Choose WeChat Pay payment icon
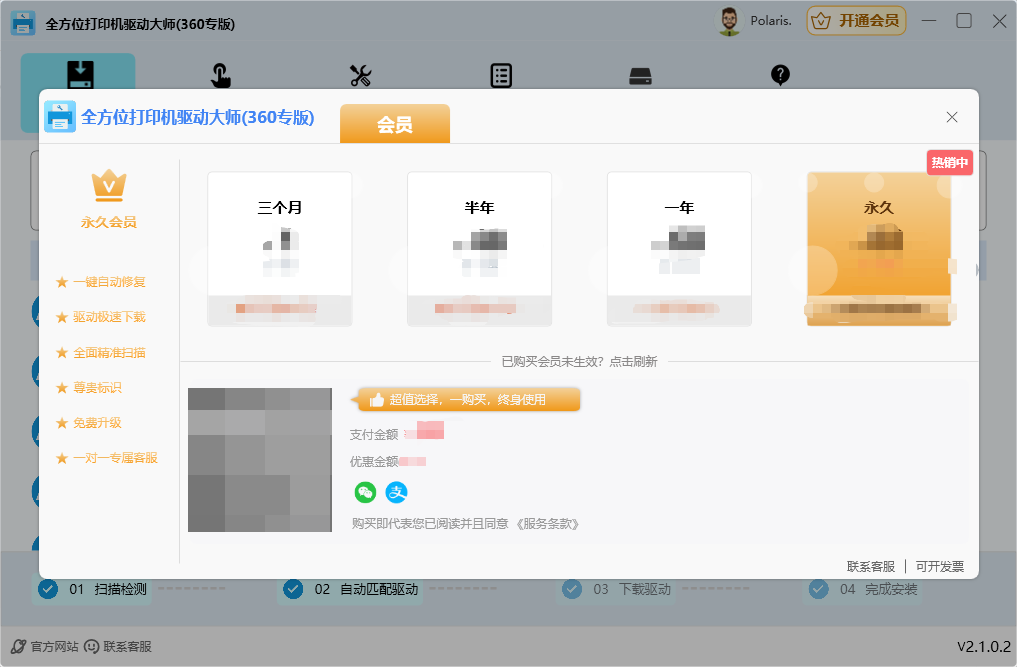 pos(365,492)
